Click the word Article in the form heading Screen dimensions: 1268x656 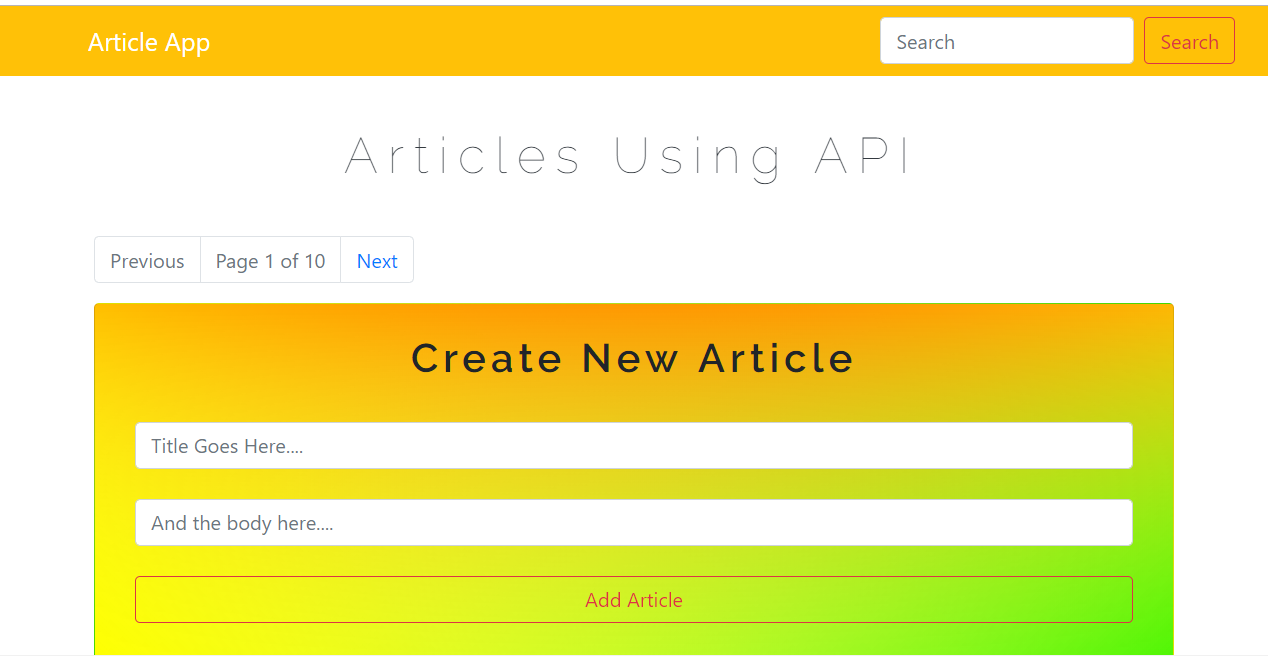coord(776,358)
